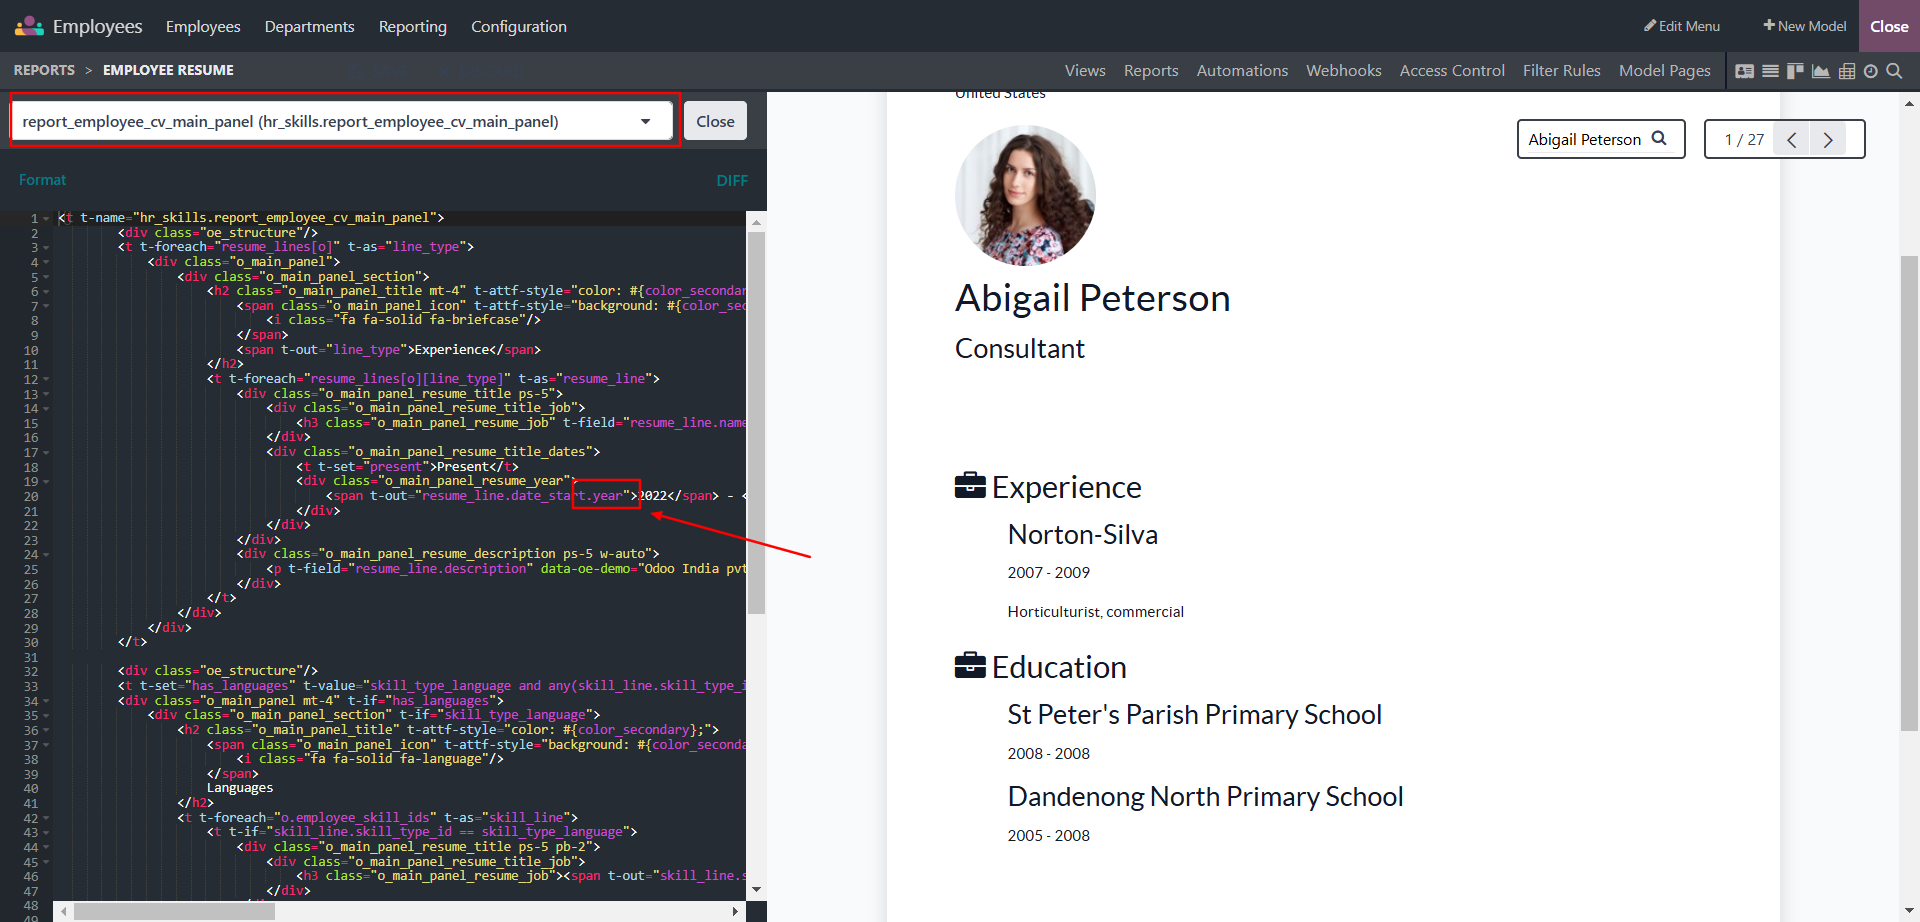This screenshot has height=922, width=1920.
Task: Collapse code fold at line 3
Action: pyautogui.click(x=46, y=247)
